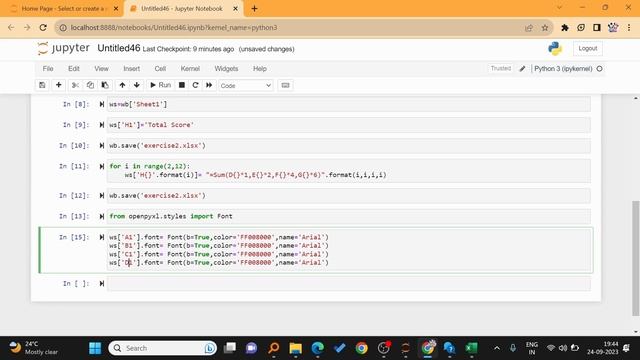This screenshot has width=640, height=360.
Task: Open a new browser tab
Action: tap(254, 9)
